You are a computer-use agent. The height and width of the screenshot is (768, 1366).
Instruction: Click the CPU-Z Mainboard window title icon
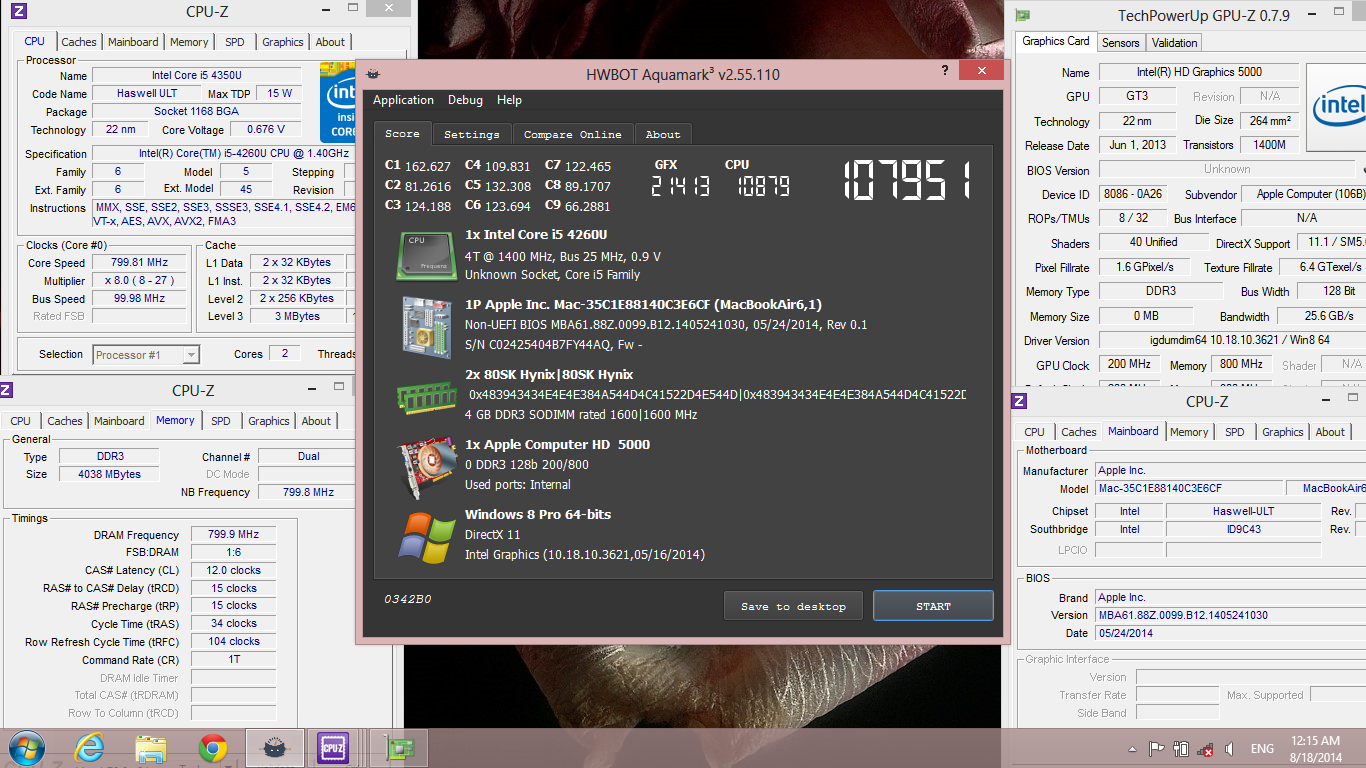[1019, 401]
